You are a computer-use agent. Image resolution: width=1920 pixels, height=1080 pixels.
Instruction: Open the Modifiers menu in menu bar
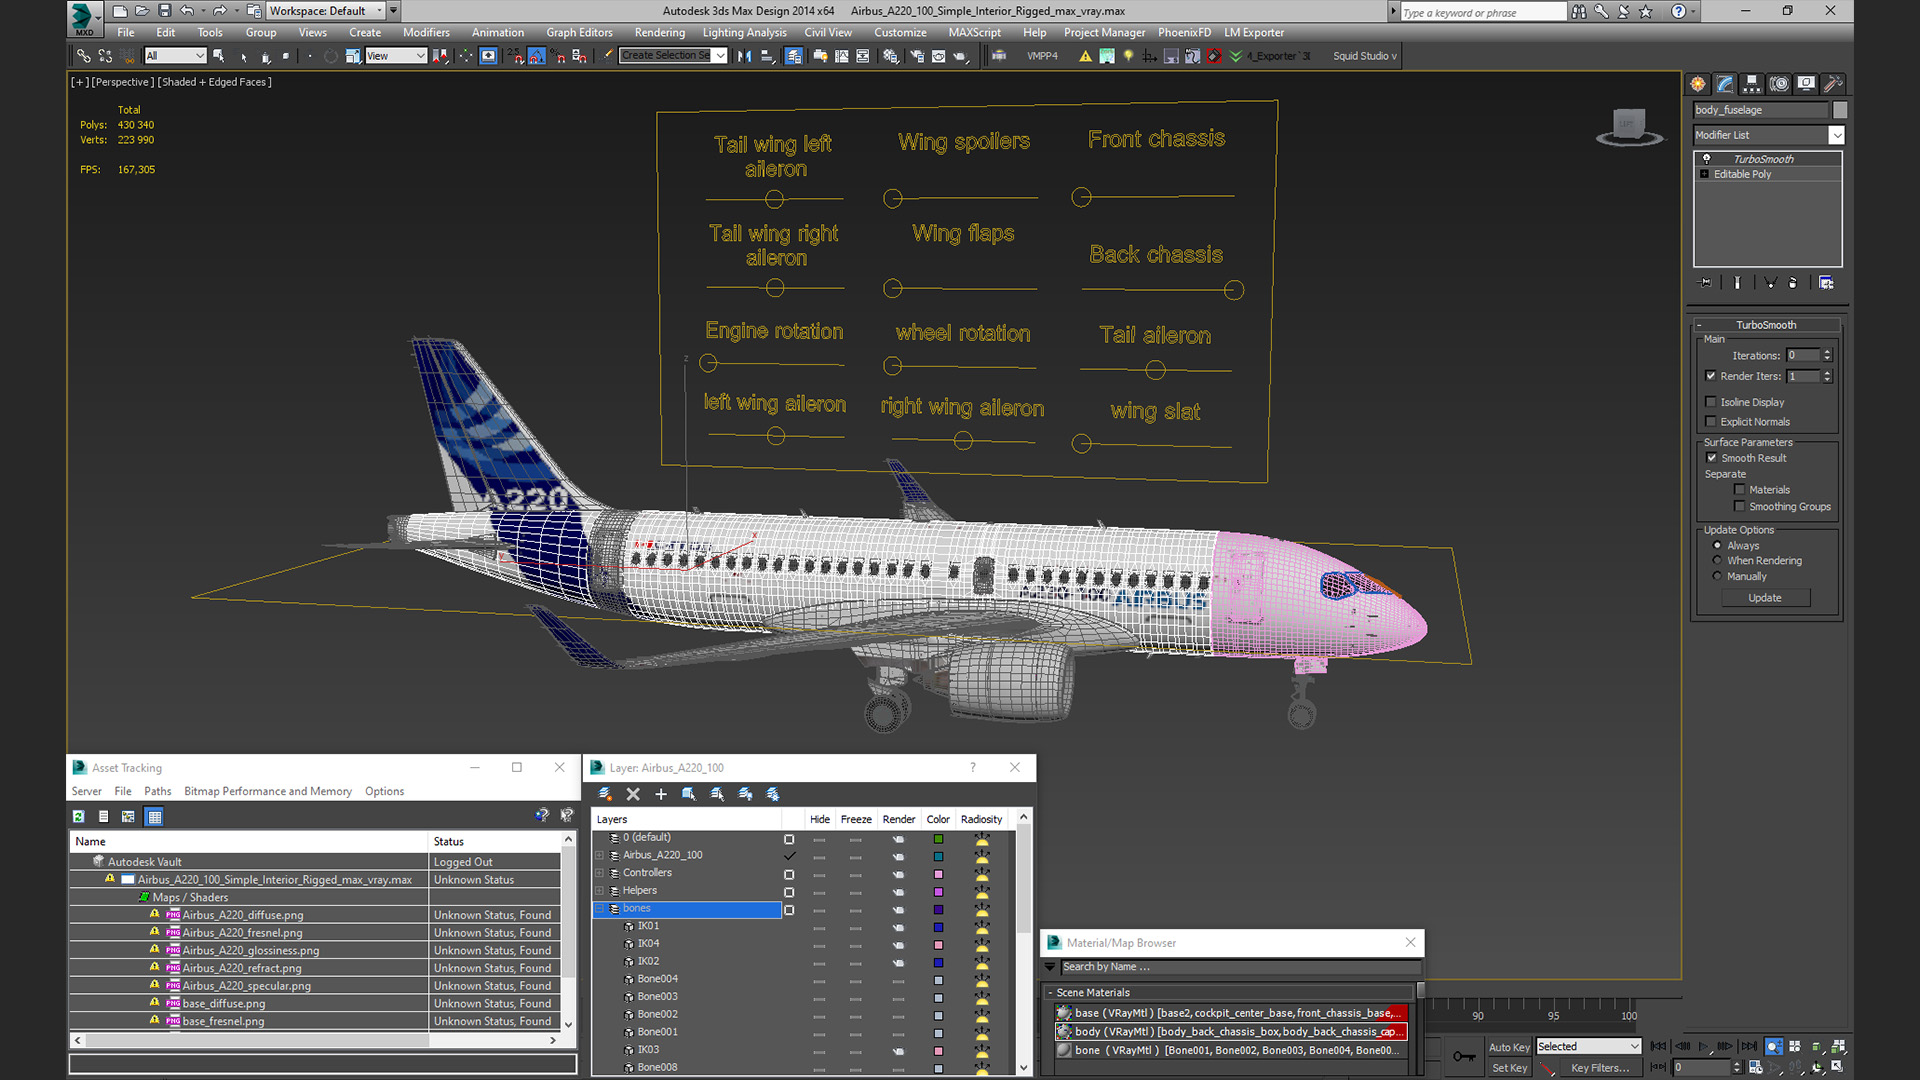[x=423, y=32]
